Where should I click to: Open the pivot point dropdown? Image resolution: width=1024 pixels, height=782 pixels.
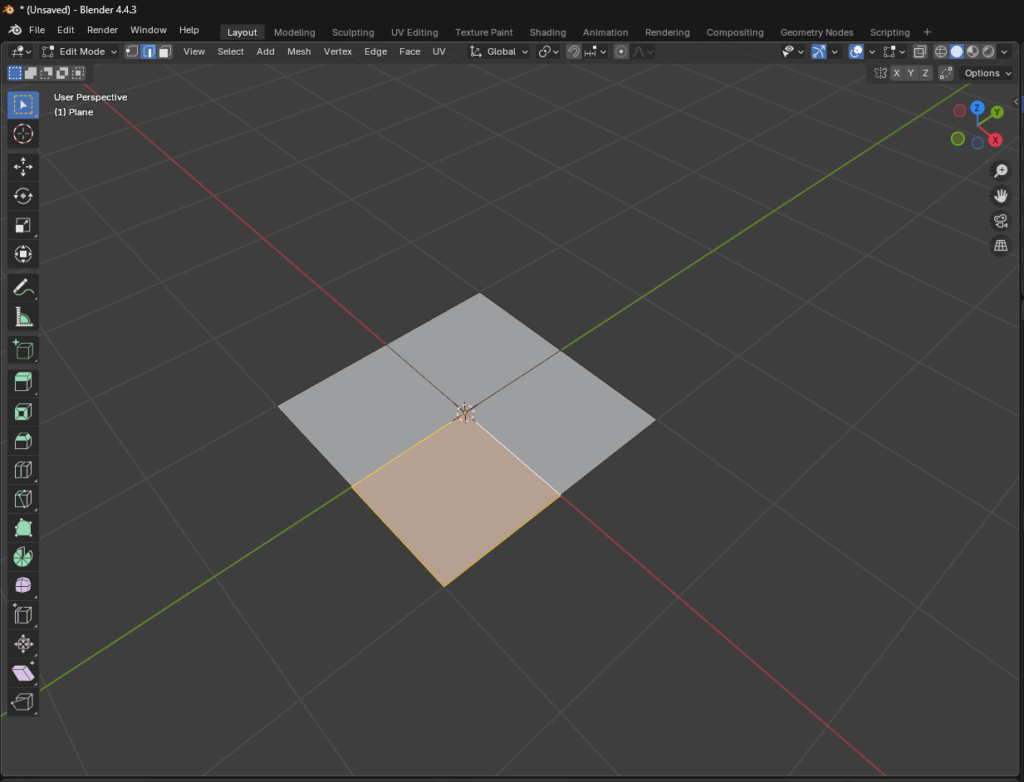(x=548, y=52)
